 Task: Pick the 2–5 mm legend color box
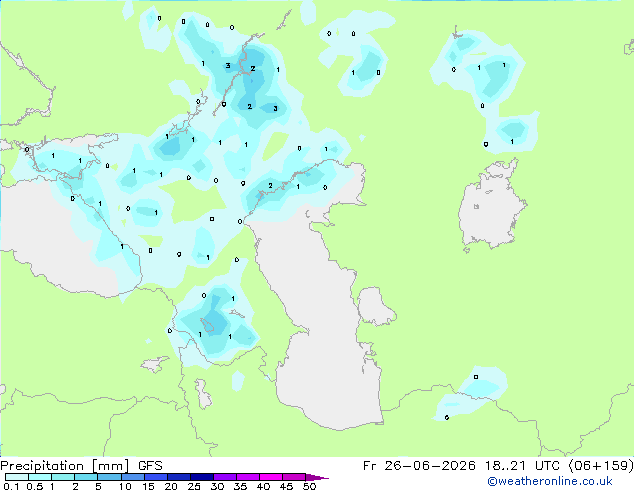pos(86,477)
